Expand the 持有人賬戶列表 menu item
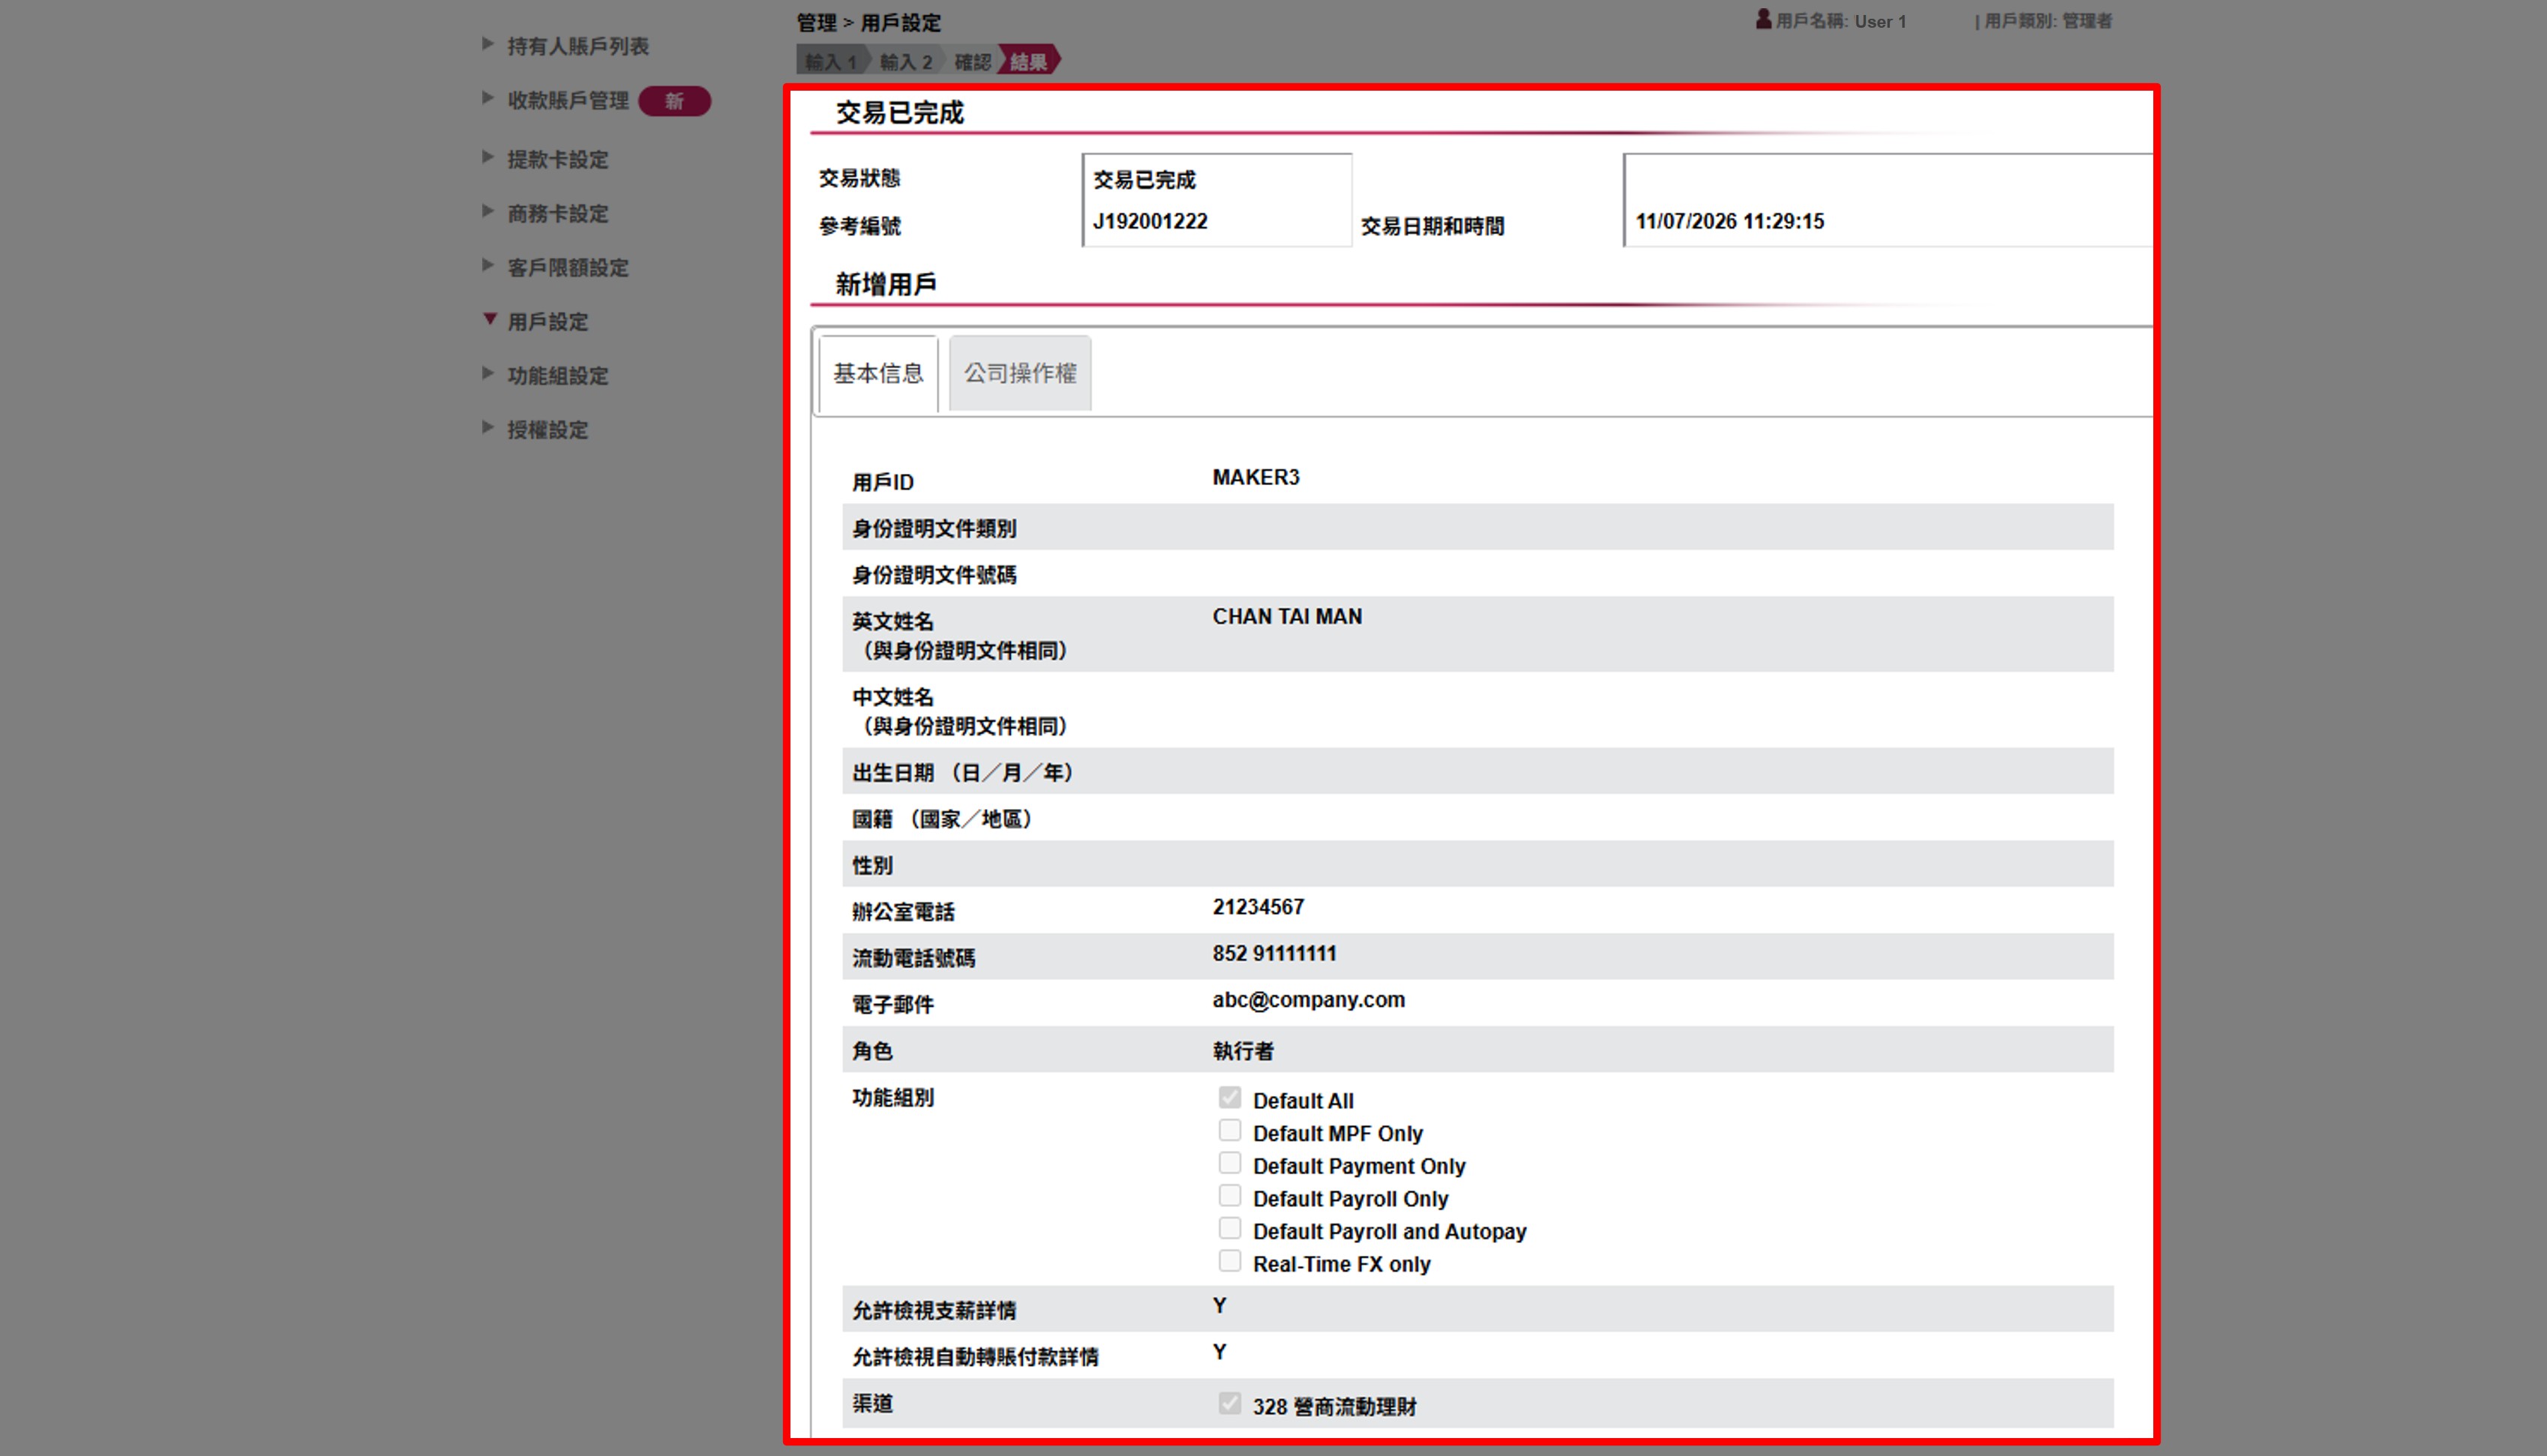2547x1456 pixels. 577,46
